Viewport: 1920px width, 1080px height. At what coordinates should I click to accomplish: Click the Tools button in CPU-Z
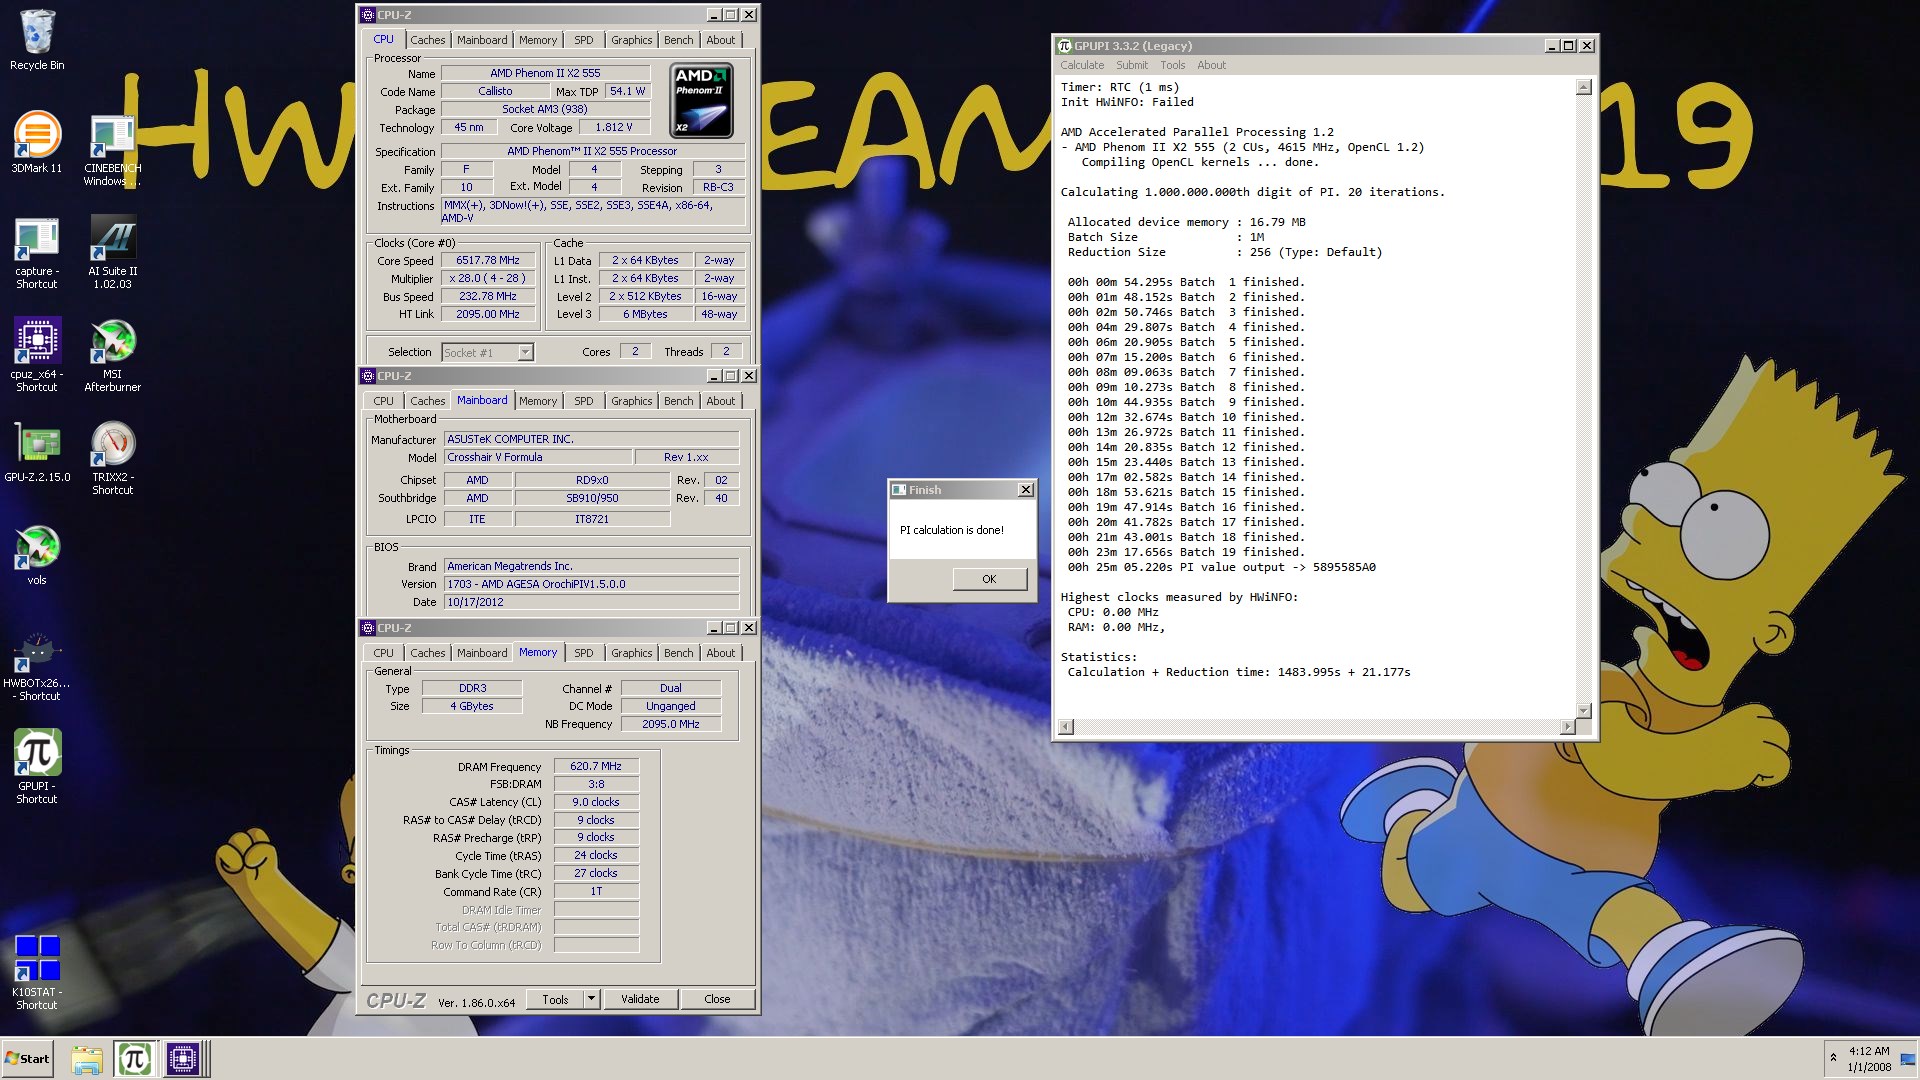click(x=555, y=999)
